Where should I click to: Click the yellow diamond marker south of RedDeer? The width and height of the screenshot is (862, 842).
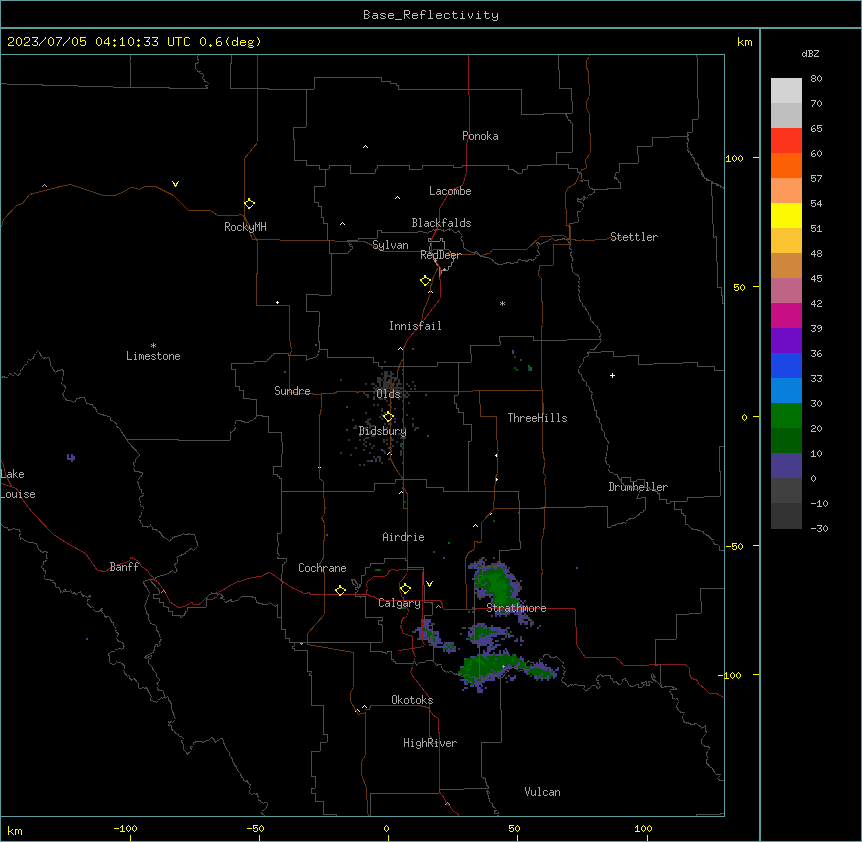coord(426,281)
